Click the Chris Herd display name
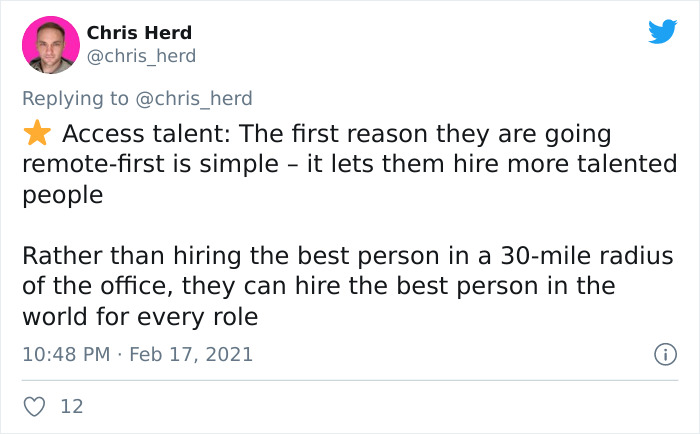The height and width of the screenshot is (434, 700). point(139,33)
